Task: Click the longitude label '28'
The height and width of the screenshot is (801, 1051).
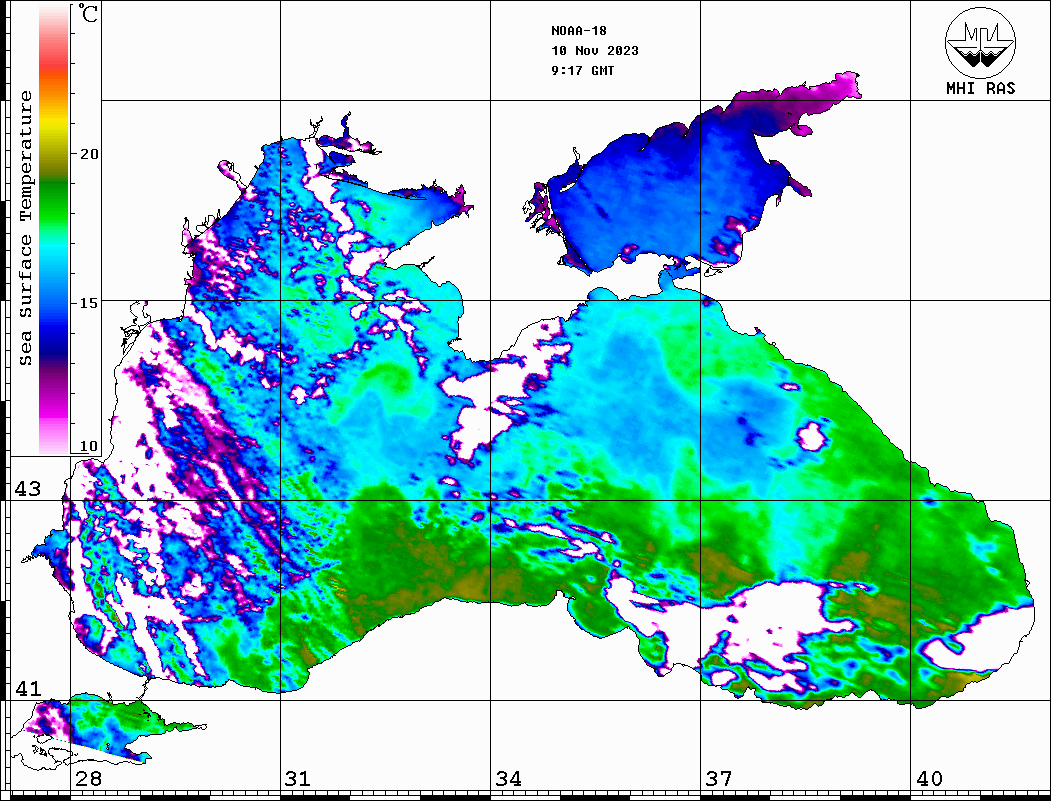Action: [88, 779]
